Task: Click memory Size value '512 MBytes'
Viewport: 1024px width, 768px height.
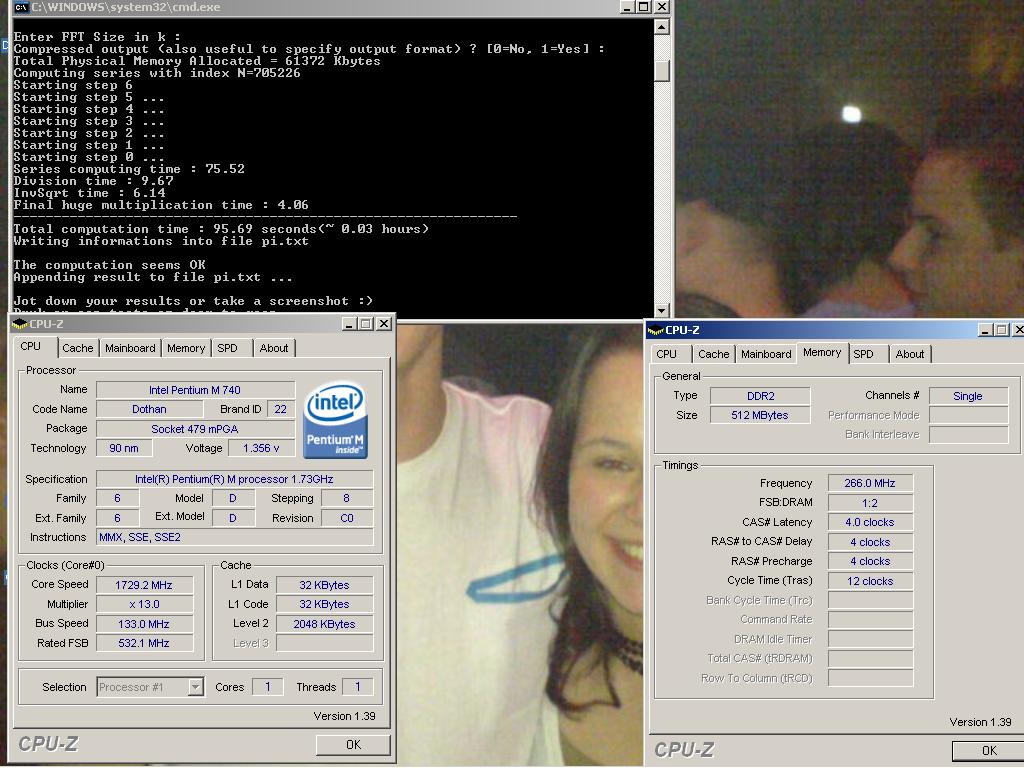Action: pyautogui.click(x=760, y=415)
